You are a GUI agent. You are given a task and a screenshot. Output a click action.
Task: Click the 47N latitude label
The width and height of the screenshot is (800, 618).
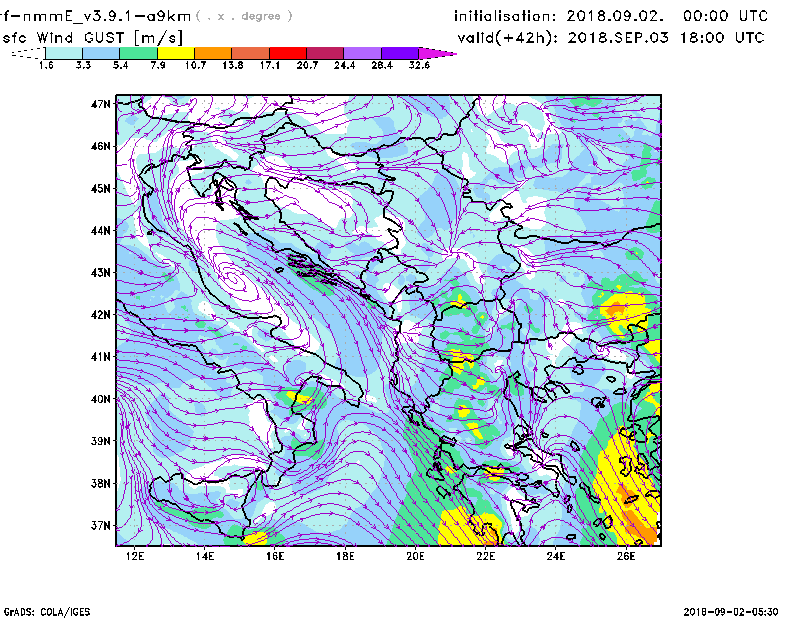point(100,104)
